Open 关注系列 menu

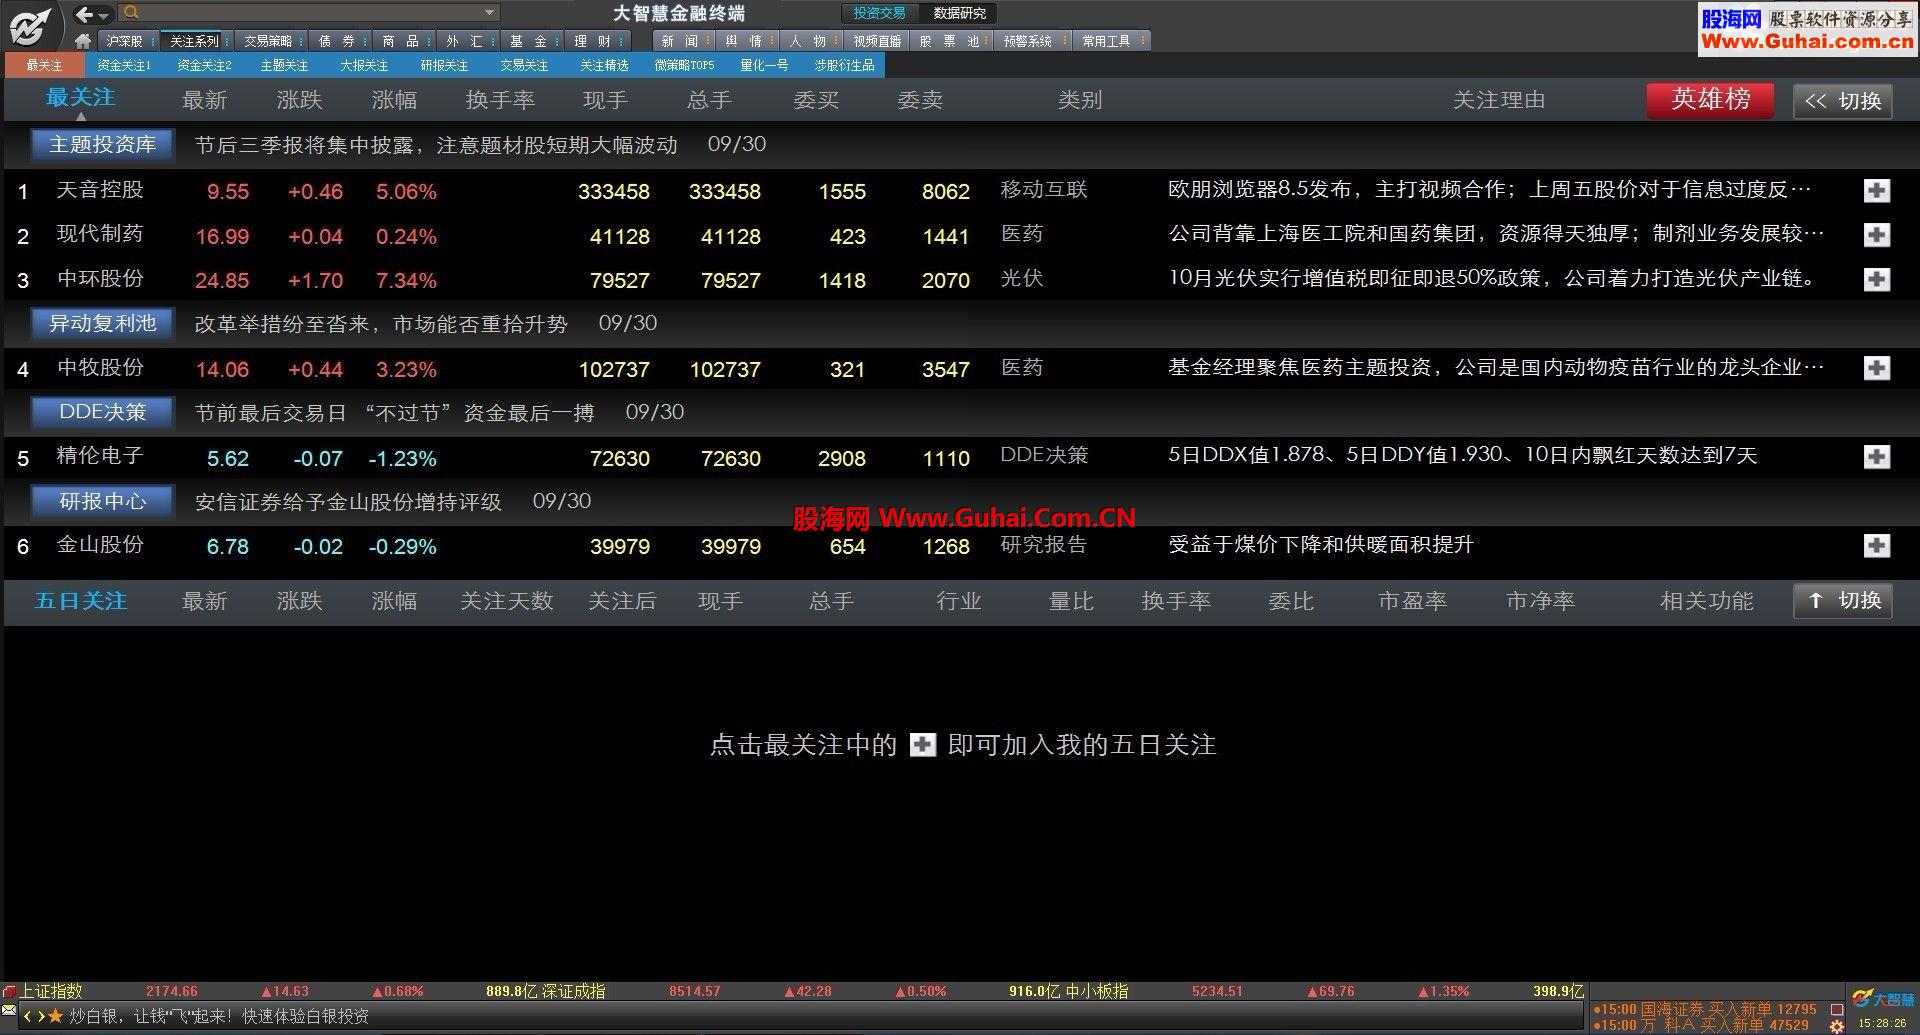(196, 41)
